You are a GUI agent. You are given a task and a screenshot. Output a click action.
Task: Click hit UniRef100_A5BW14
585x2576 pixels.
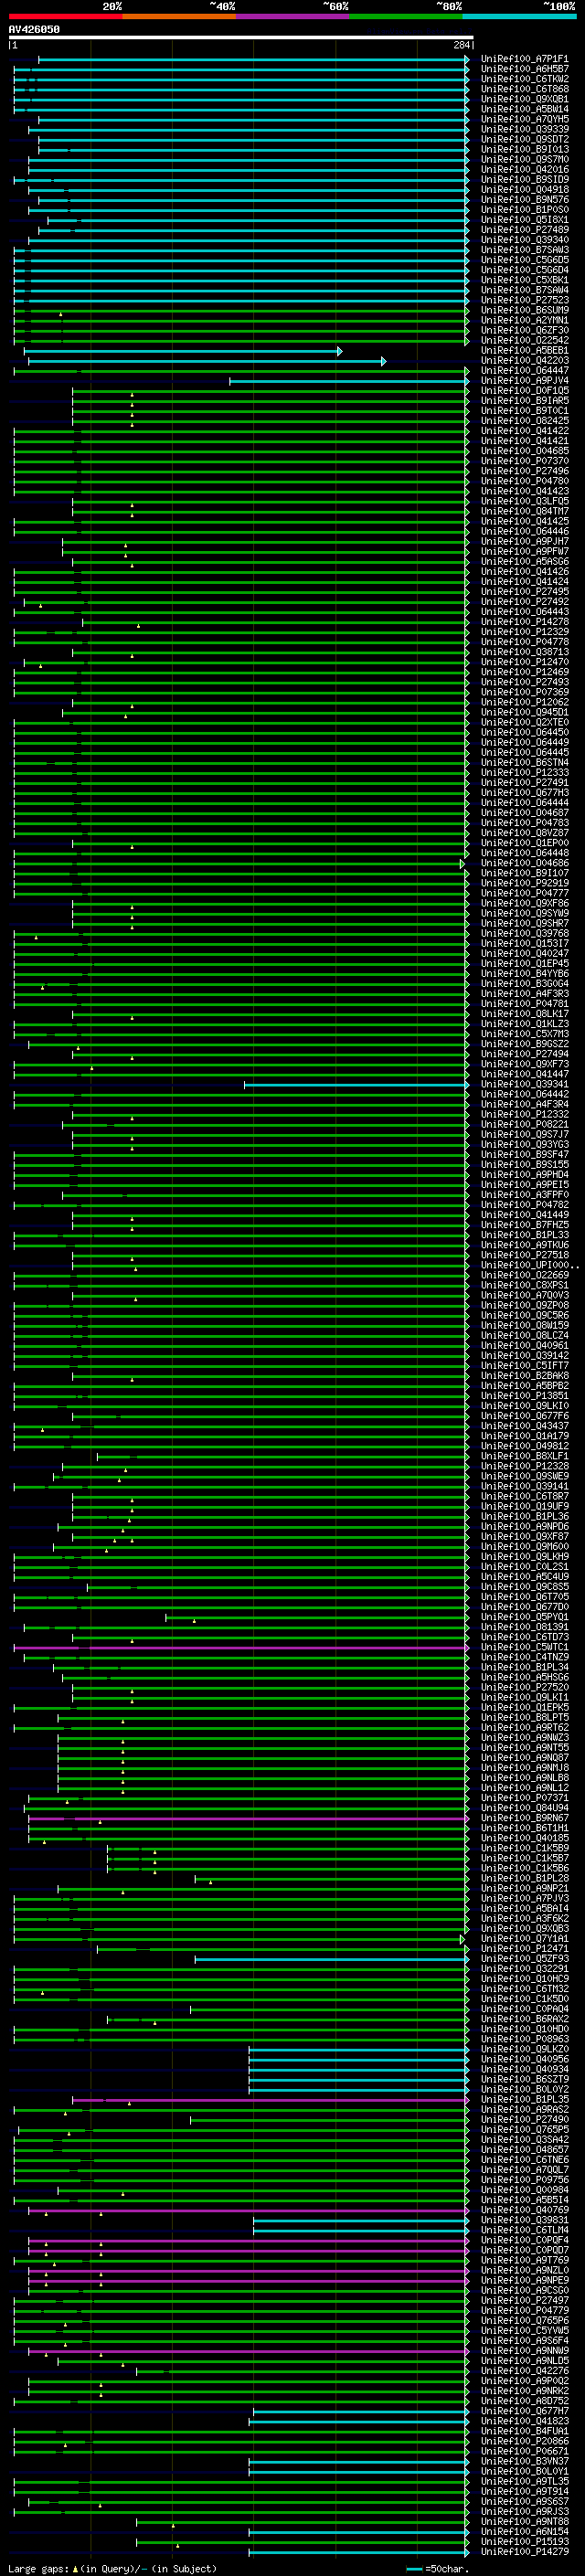click(524, 109)
